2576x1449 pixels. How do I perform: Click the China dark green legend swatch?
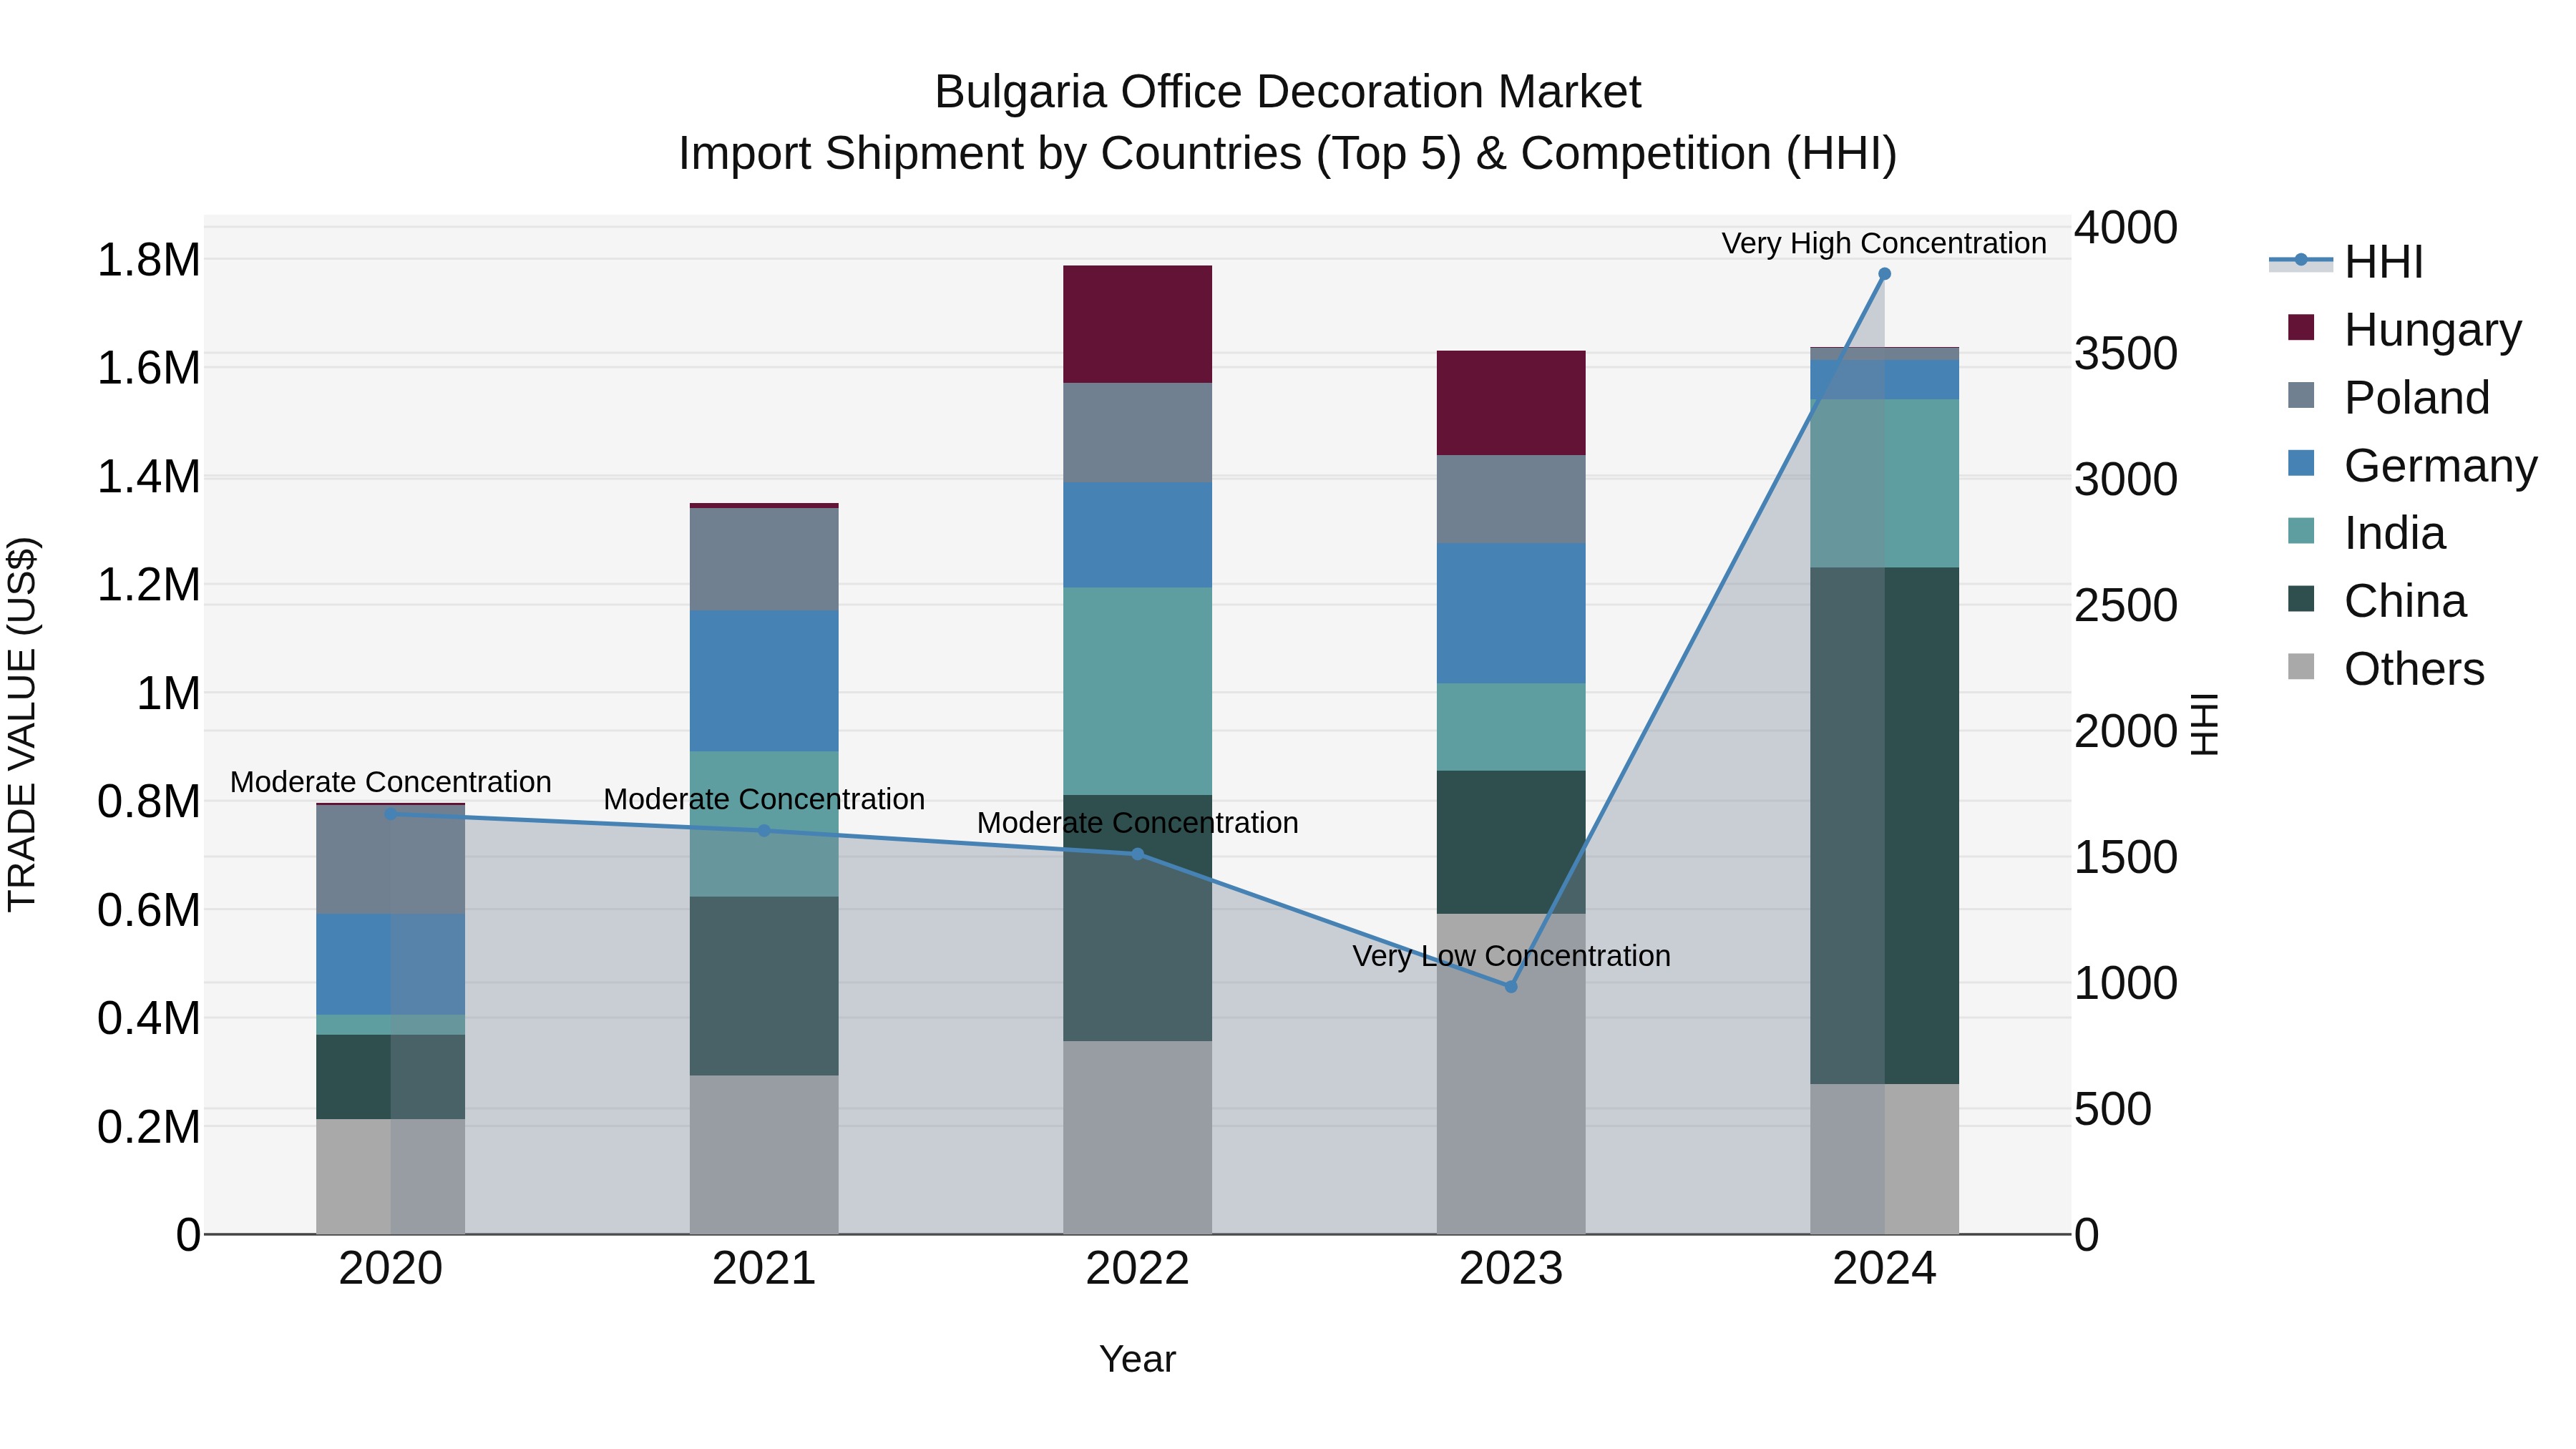click(x=2301, y=599)
